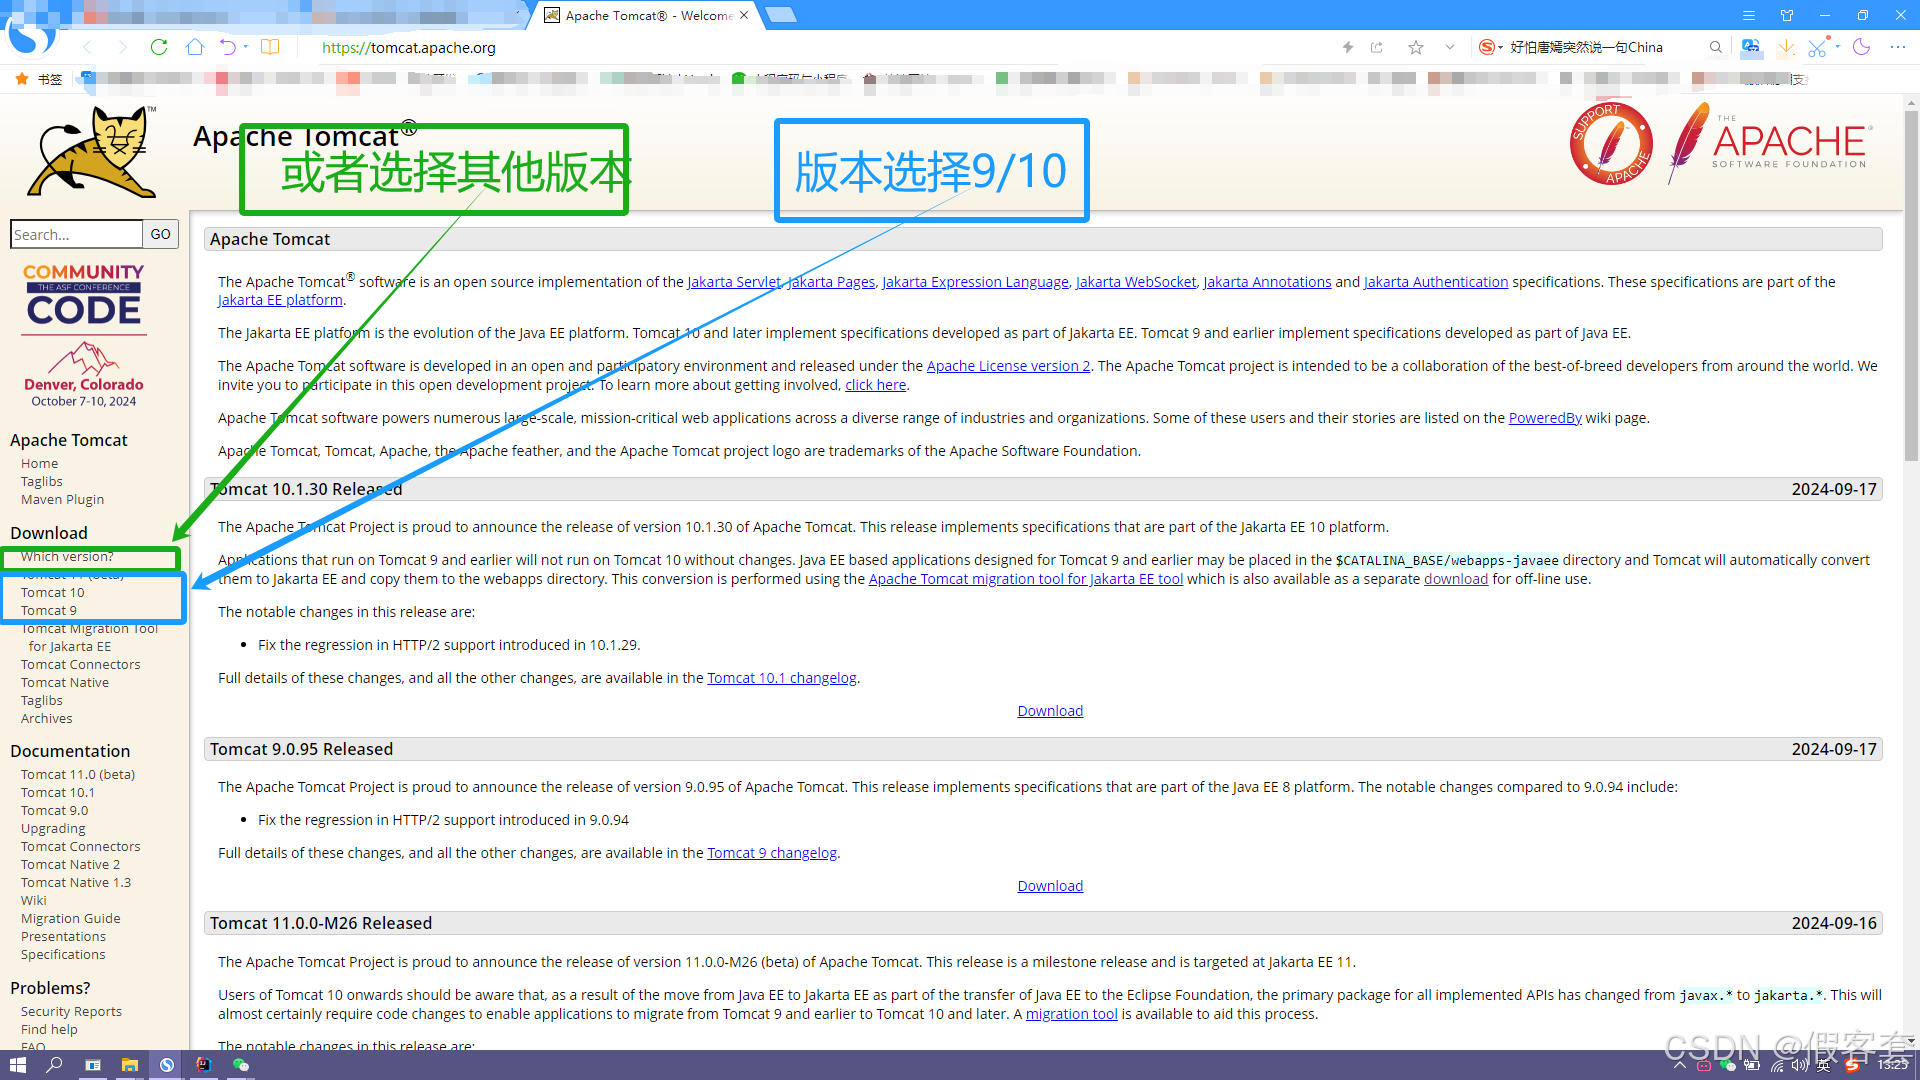1920x1080 pixels.
Task: Open Tomcat 10.1 documentation link
Action: tap(58, 792)
